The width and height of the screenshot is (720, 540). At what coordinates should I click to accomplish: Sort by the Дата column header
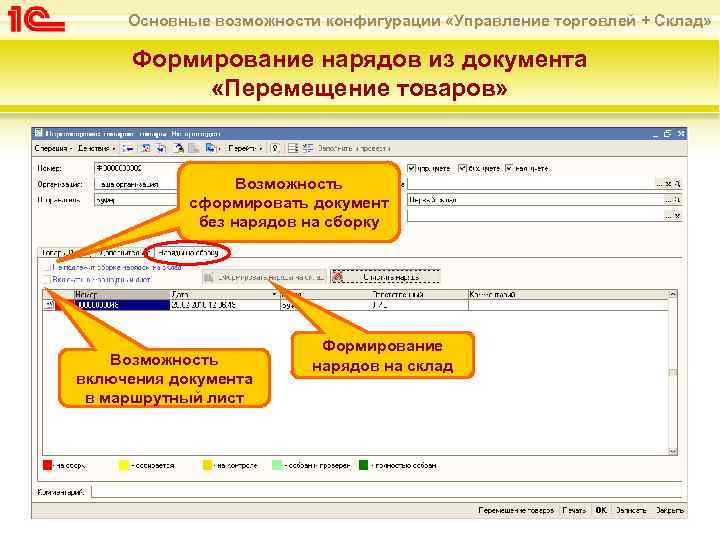(x=225, y=294)
